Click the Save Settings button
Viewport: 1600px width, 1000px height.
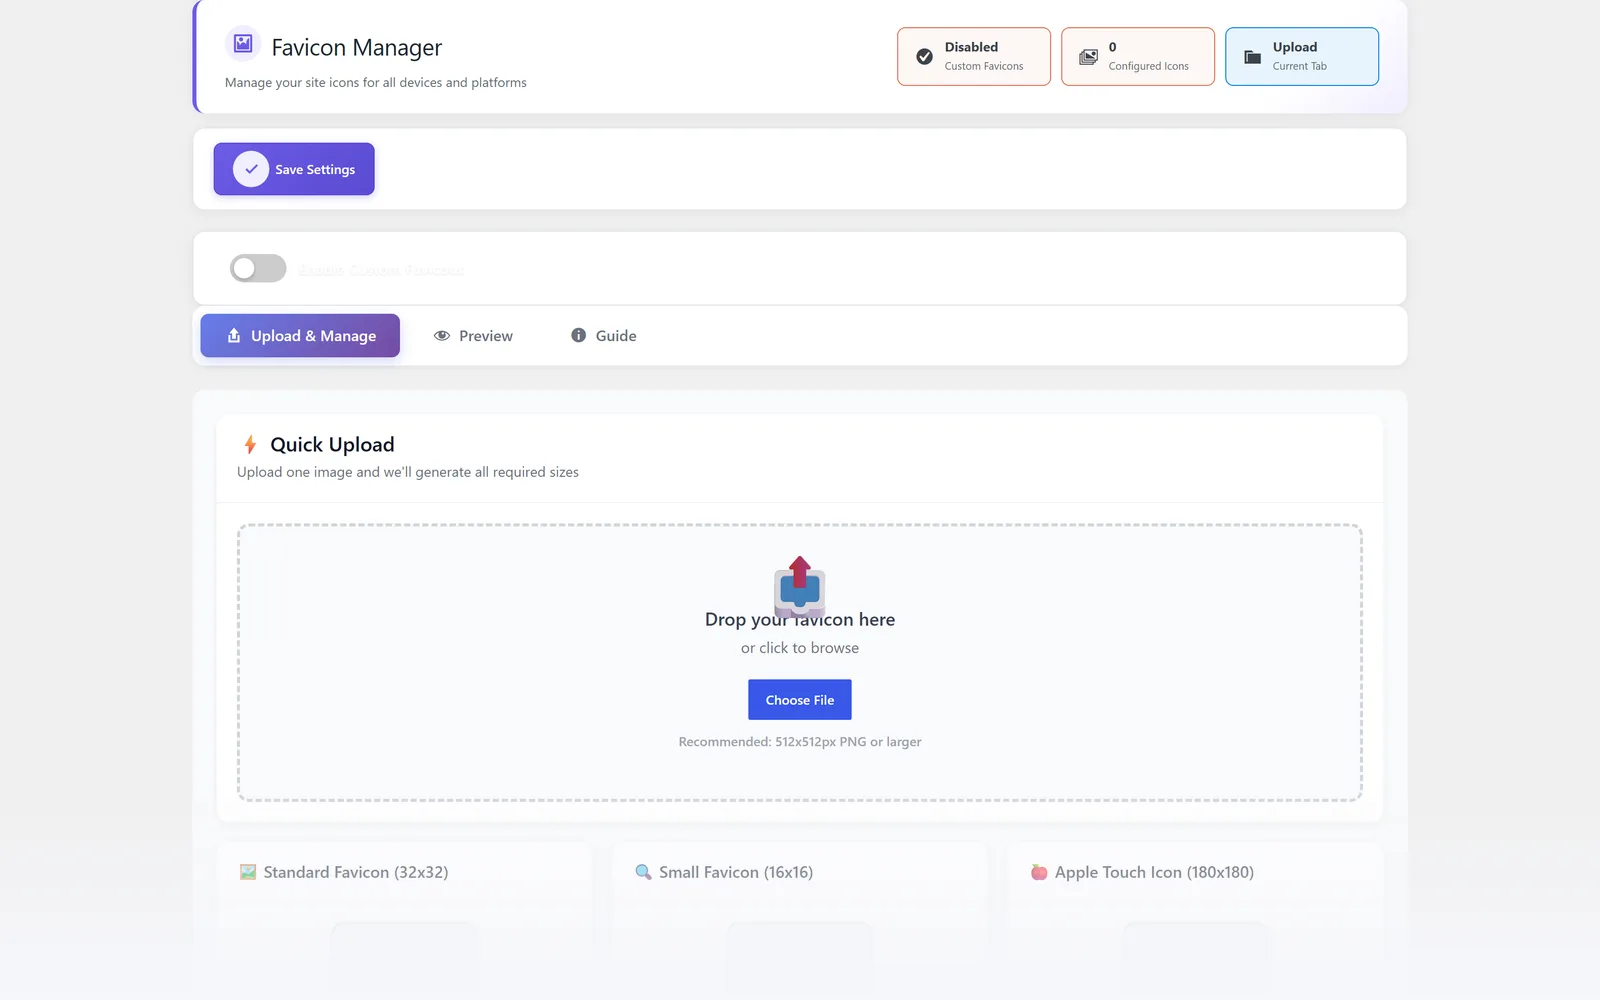(x=294, y=169)
